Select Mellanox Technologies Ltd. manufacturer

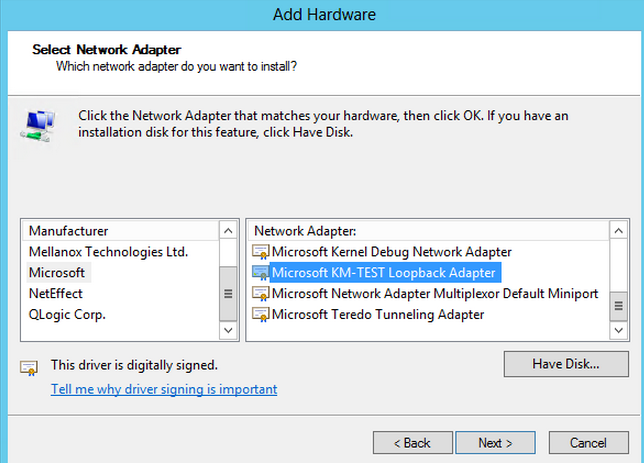108,252
